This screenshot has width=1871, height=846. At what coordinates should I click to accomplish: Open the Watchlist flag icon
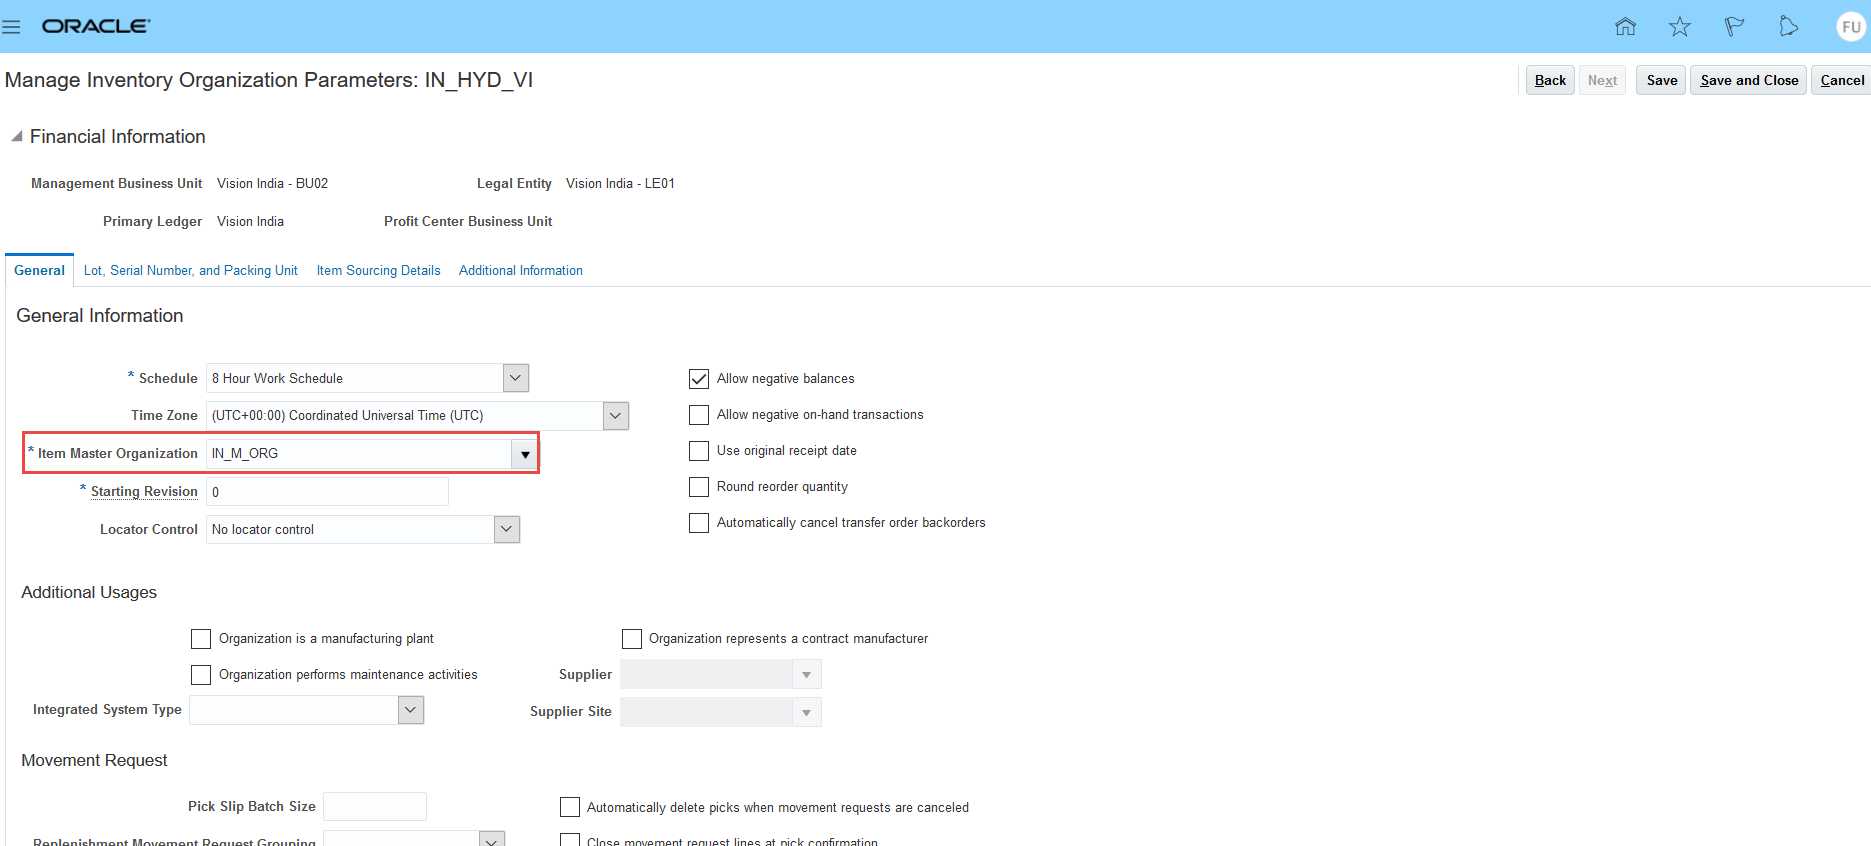(1734, 27)
